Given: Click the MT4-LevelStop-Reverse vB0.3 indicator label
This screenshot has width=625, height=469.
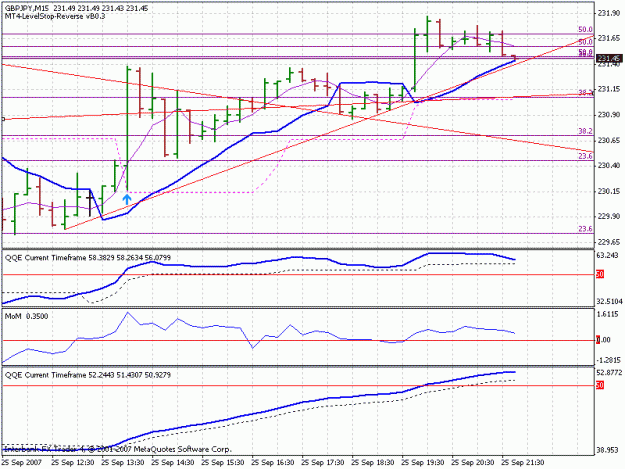Looking at the screenshot, I should coord(55,16).
